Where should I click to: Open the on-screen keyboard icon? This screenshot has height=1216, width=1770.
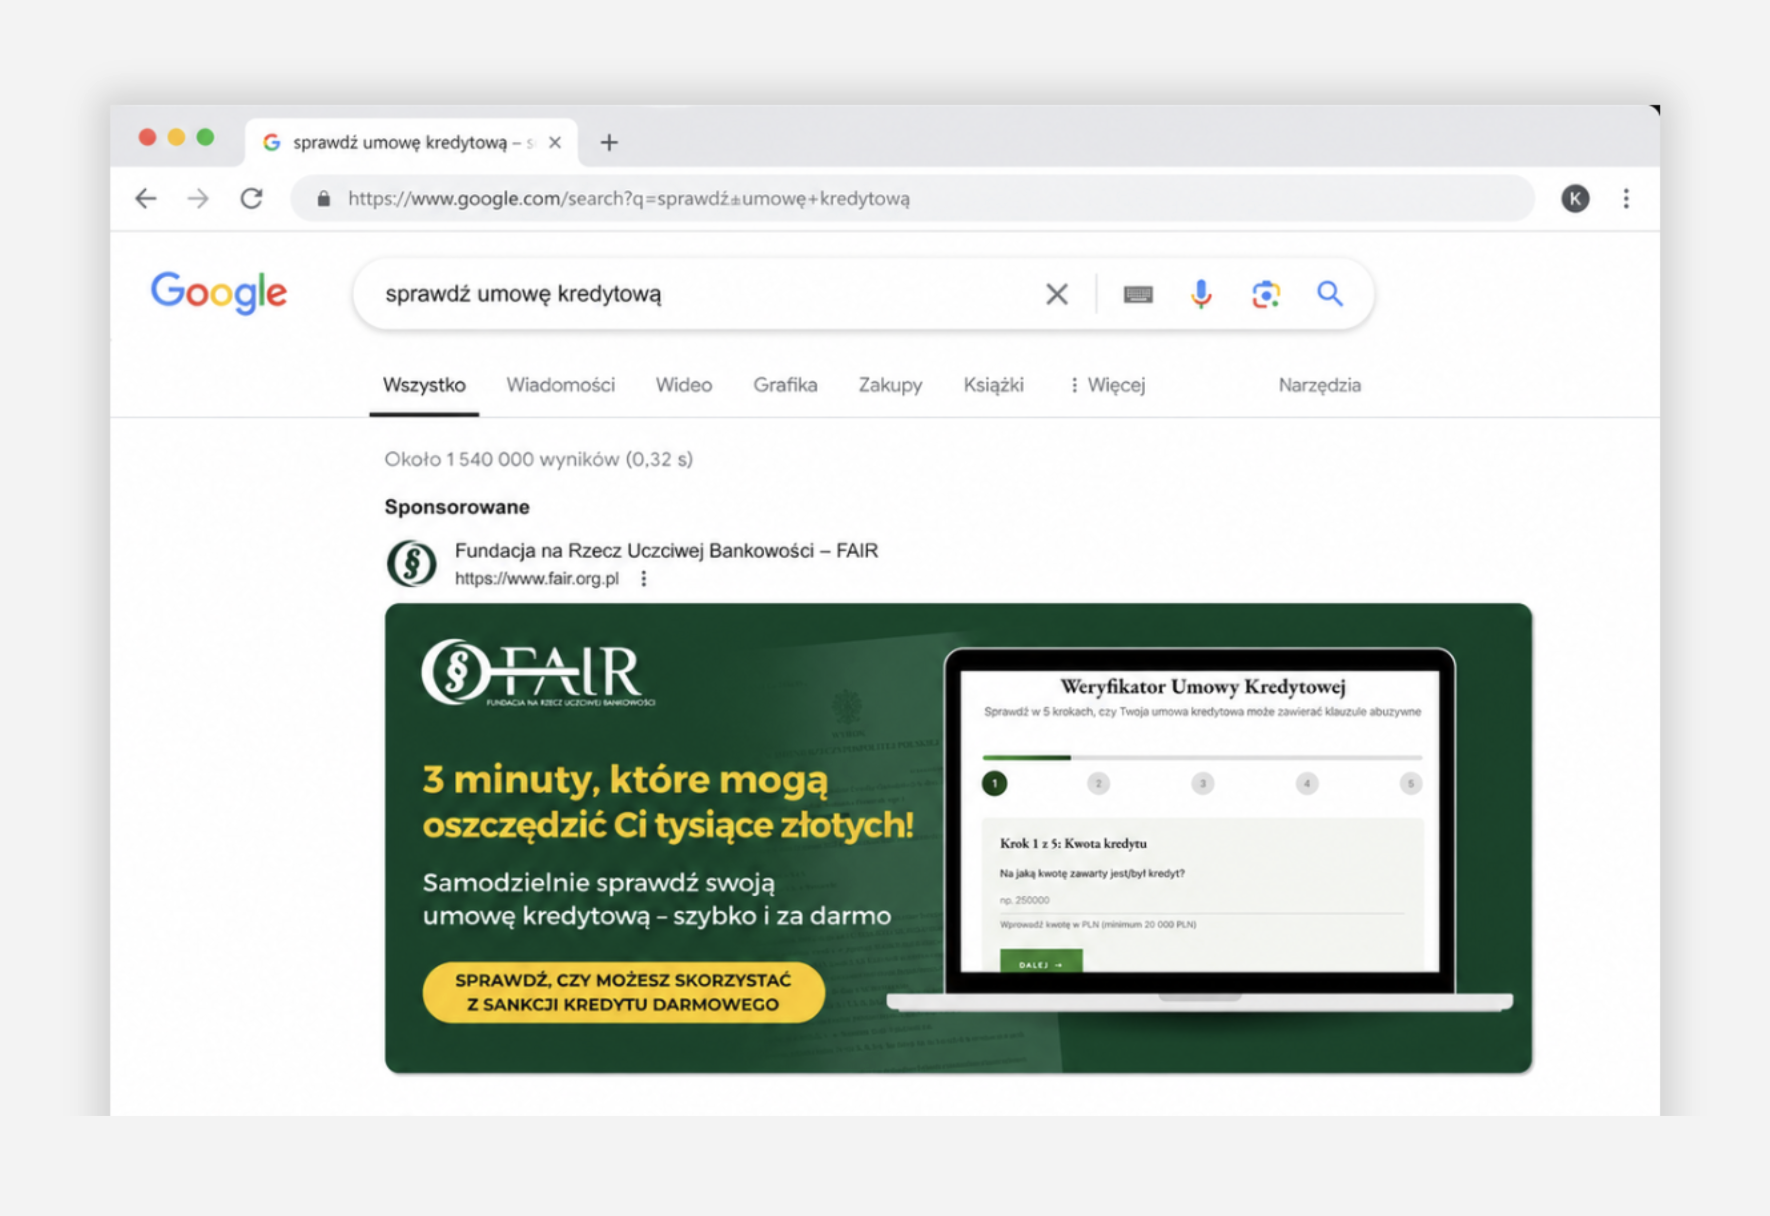pos(1137,294)
